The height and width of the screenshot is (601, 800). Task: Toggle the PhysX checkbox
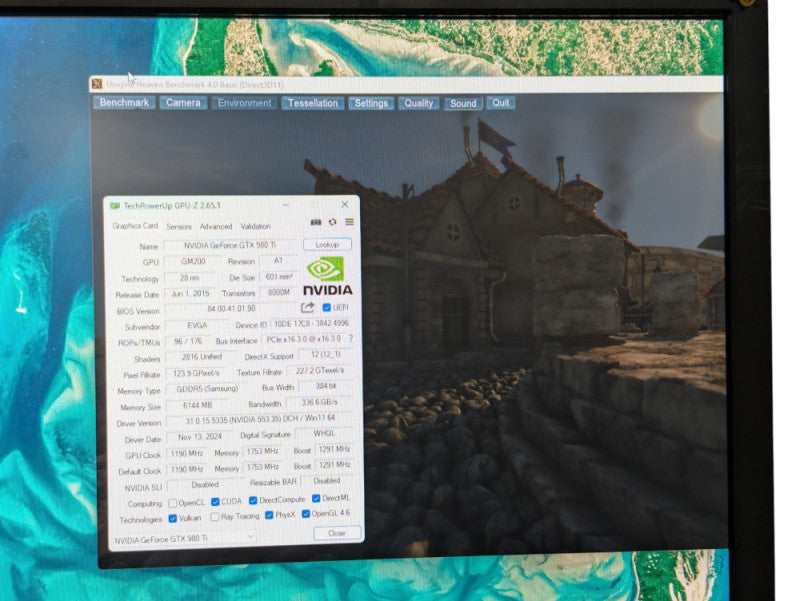tap(269, 515)
